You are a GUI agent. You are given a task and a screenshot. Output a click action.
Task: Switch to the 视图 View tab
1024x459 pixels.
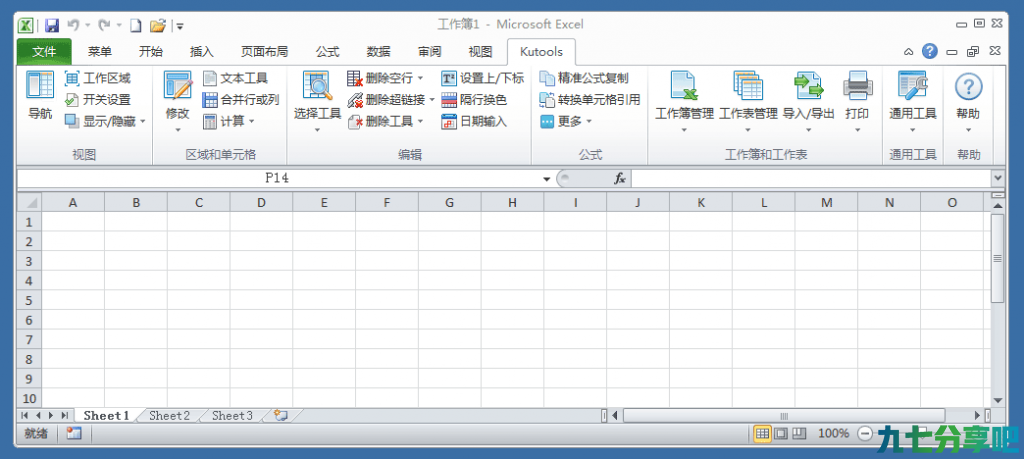point(481,52)
